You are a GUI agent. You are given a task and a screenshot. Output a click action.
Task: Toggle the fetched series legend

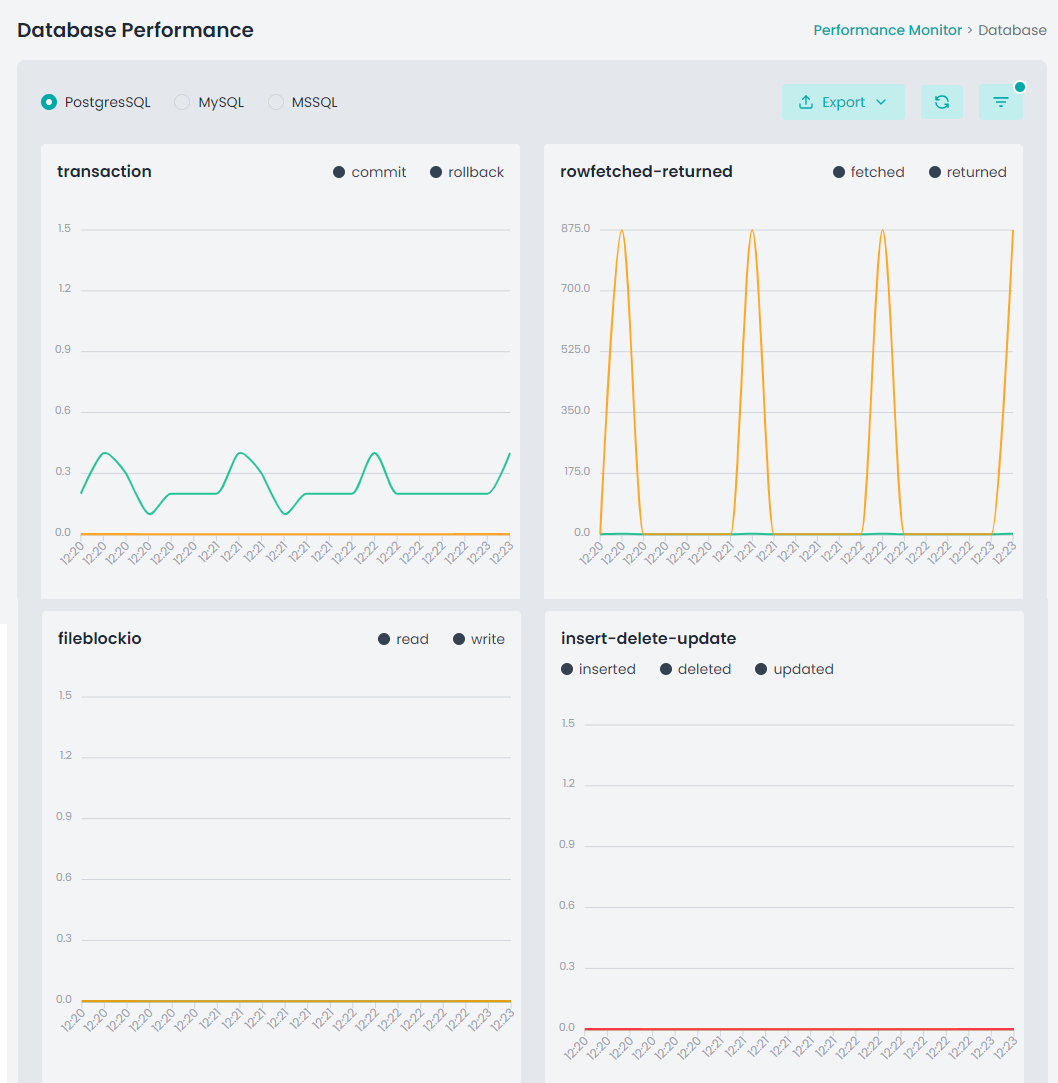point(869,172)
